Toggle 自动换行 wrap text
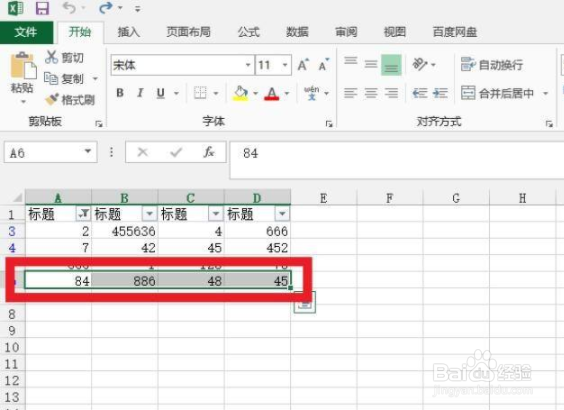Viewport: 564px width, 410px height. pos(492,65)
